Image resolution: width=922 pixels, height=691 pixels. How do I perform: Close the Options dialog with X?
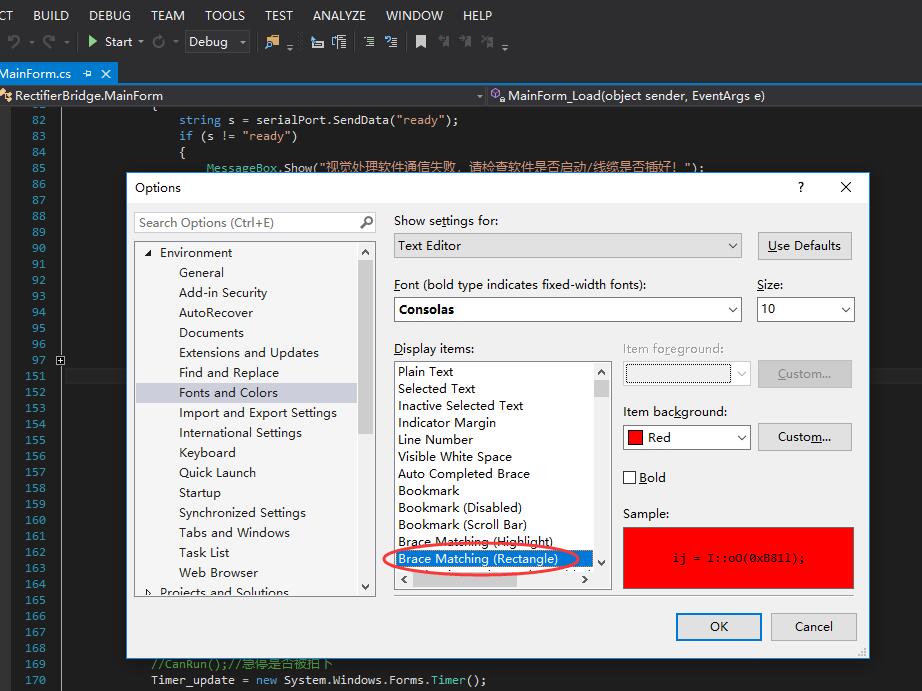pos(846,187)
